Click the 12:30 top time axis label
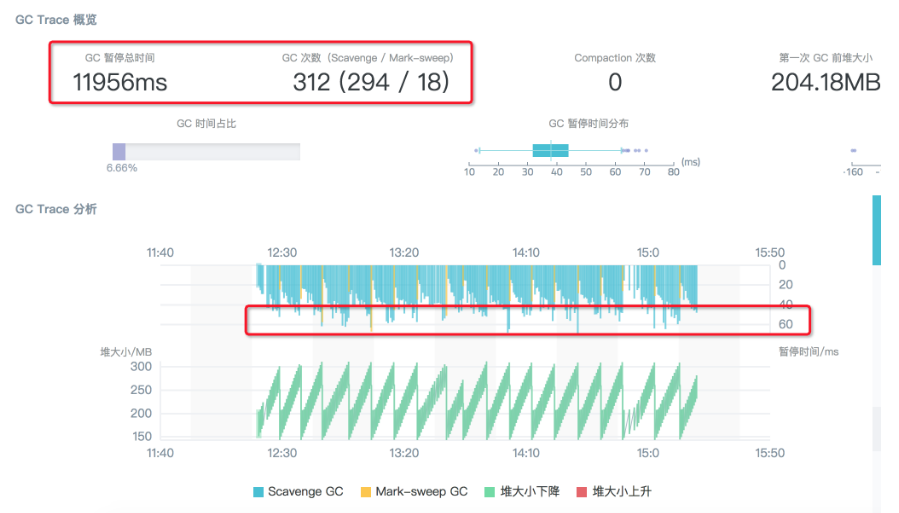 [282, 253]
